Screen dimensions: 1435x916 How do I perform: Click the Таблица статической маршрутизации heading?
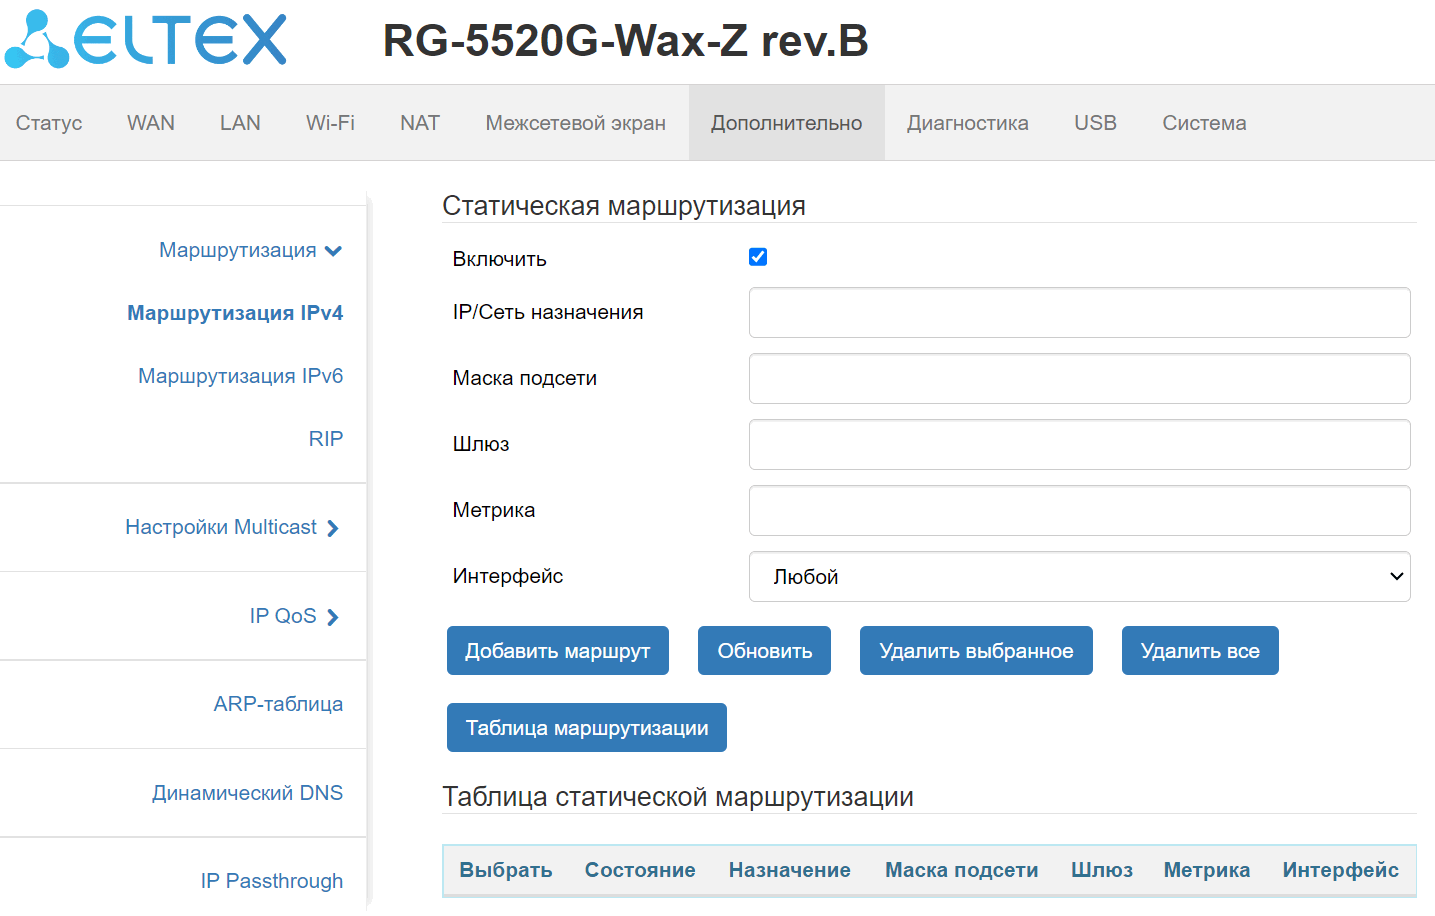pyautogui.click(x=678, y=797)
